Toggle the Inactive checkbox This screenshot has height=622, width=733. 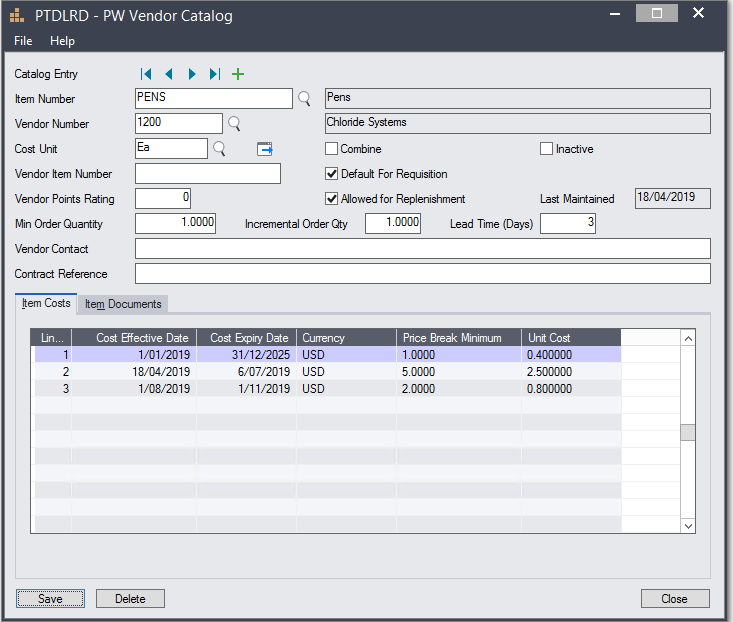[x=546, y=149]
